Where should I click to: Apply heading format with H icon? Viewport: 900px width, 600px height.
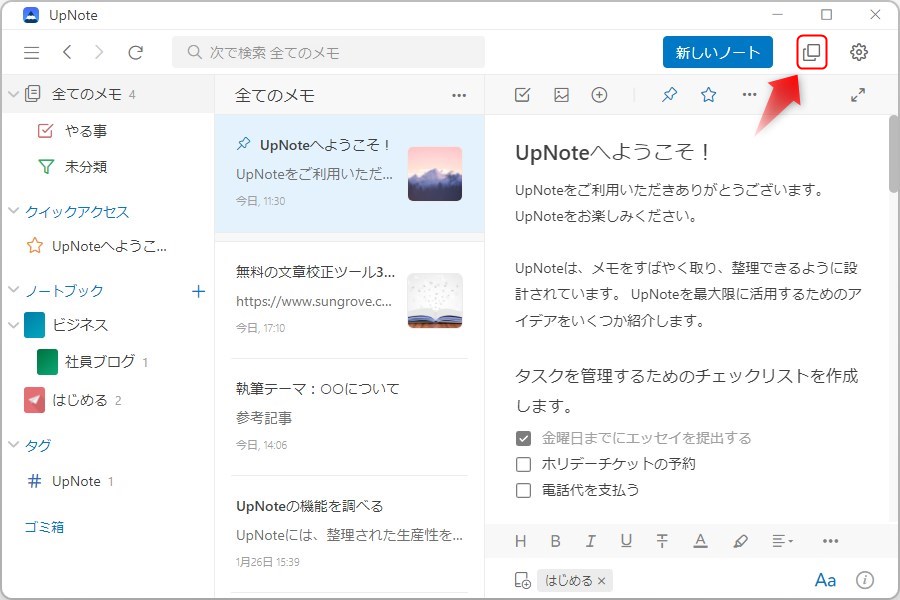coord(521,541)
